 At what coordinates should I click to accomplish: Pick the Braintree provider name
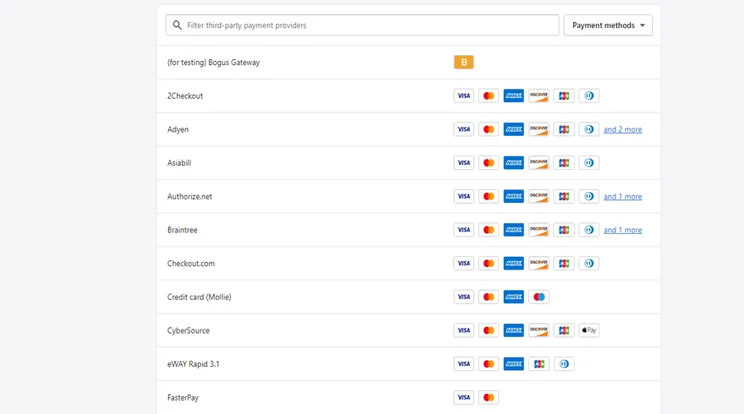[182, 230]
